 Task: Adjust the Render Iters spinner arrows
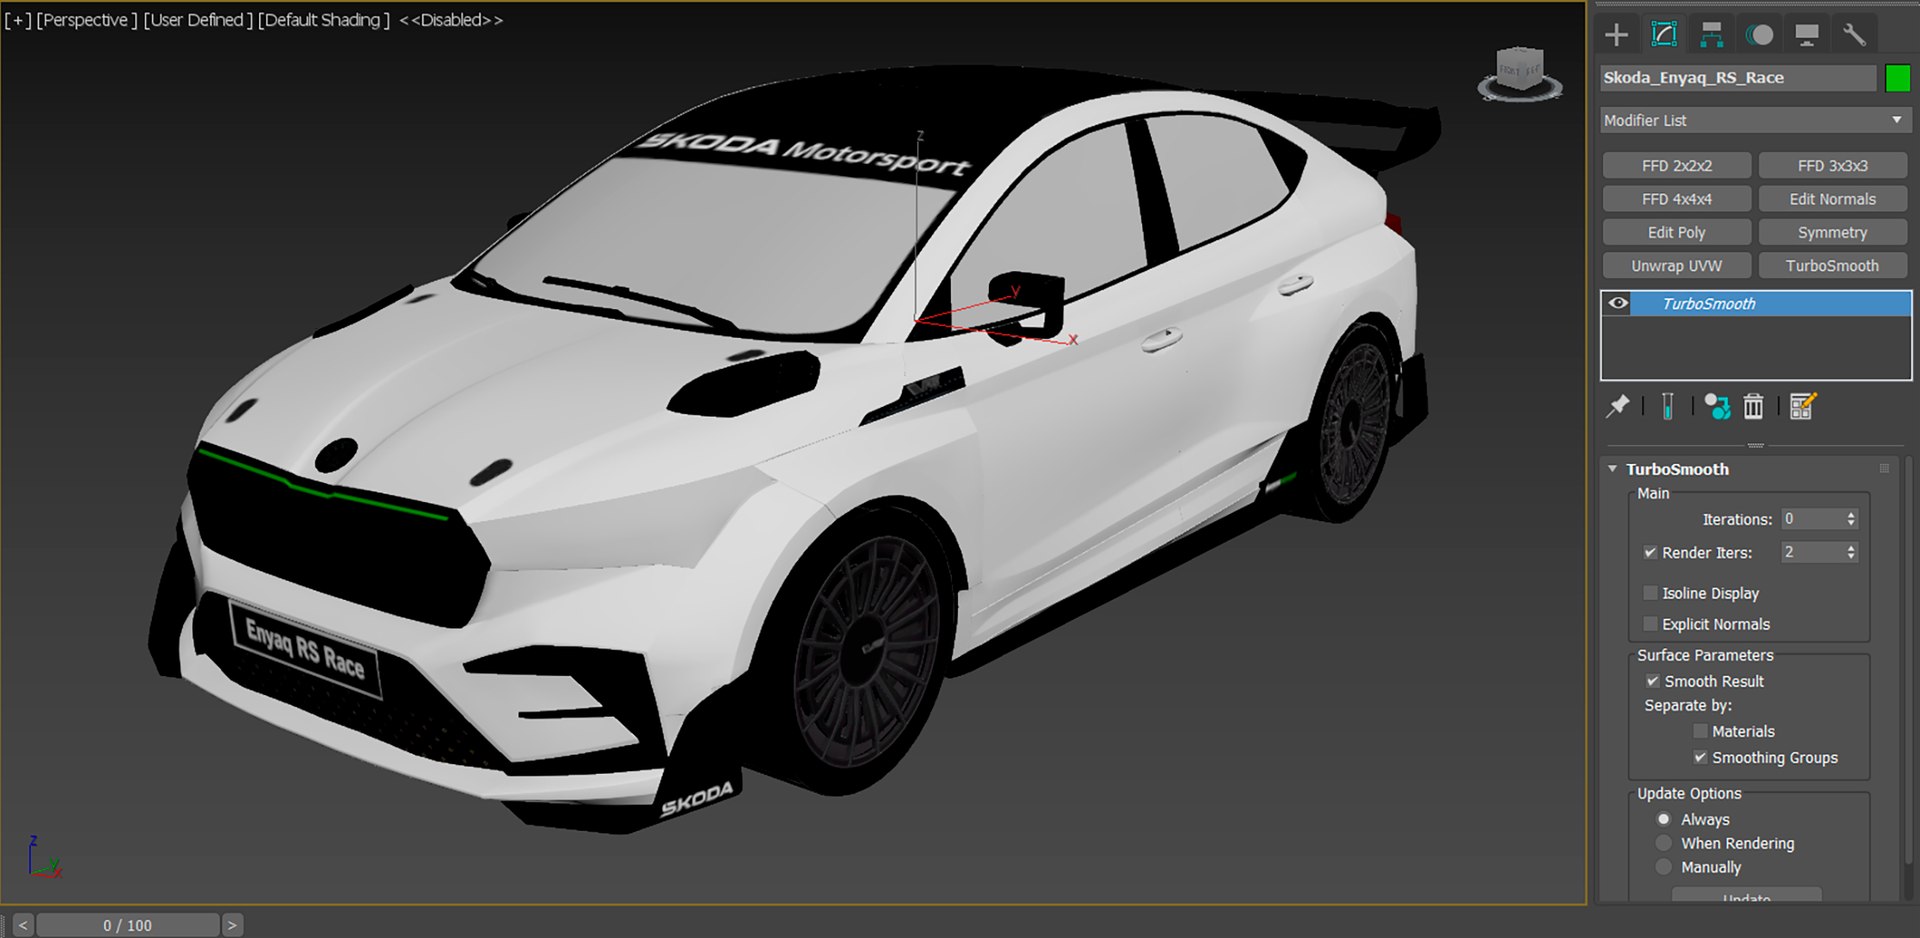[1851, 552]
